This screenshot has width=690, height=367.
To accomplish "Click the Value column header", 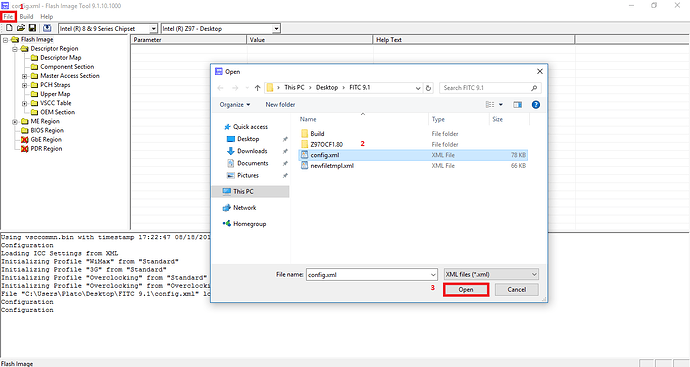I will (309, 40).
